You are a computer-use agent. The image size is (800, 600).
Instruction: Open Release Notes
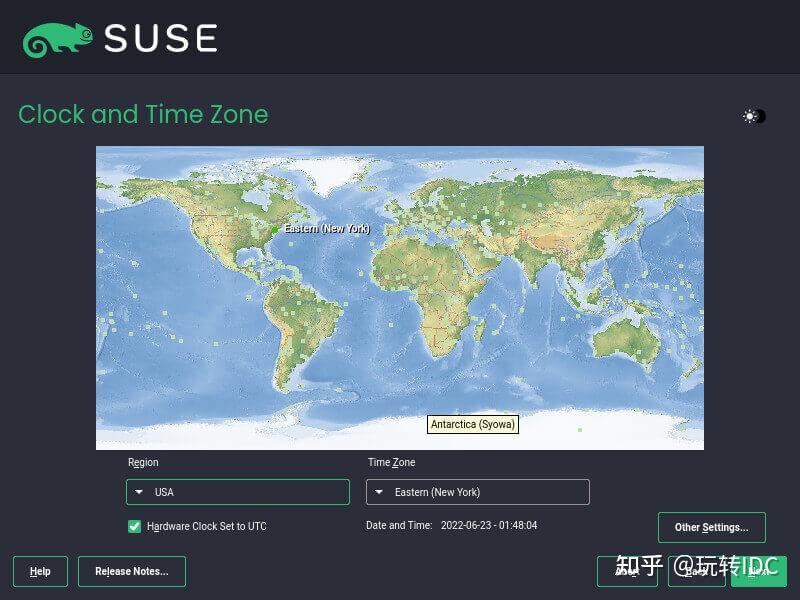pyautogui.click(x=131, y=571)
